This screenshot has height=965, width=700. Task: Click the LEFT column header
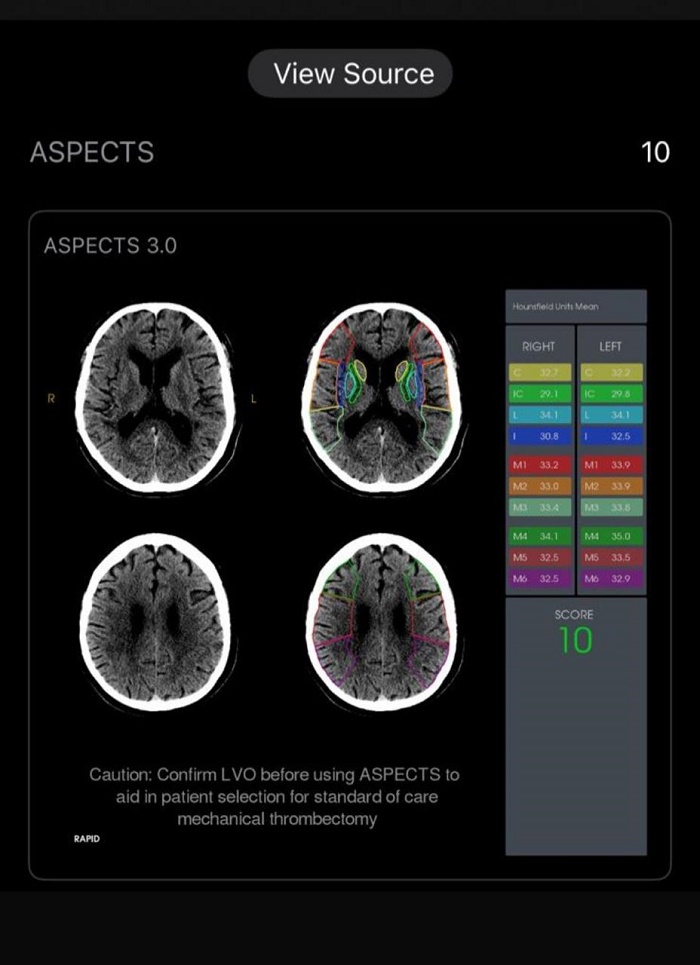click(611, 346)
